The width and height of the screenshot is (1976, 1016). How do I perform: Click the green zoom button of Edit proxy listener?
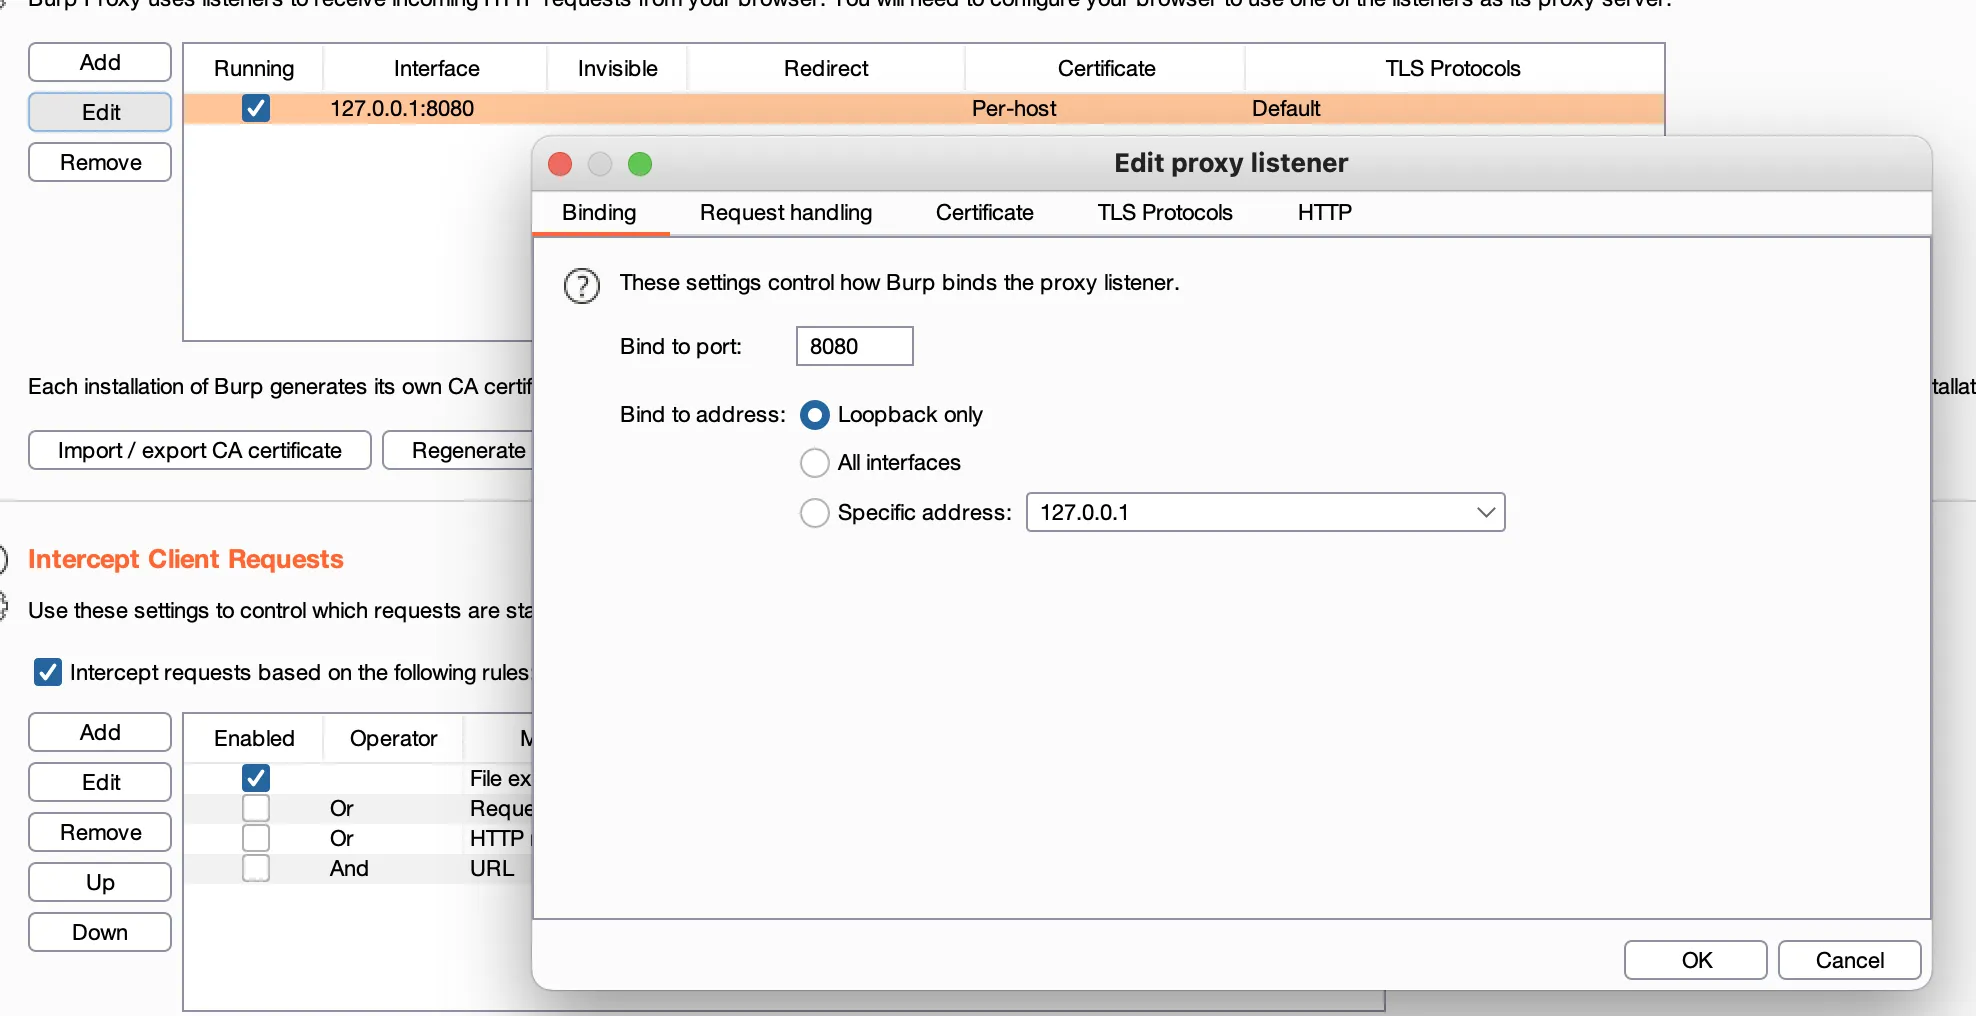point(640,164)
